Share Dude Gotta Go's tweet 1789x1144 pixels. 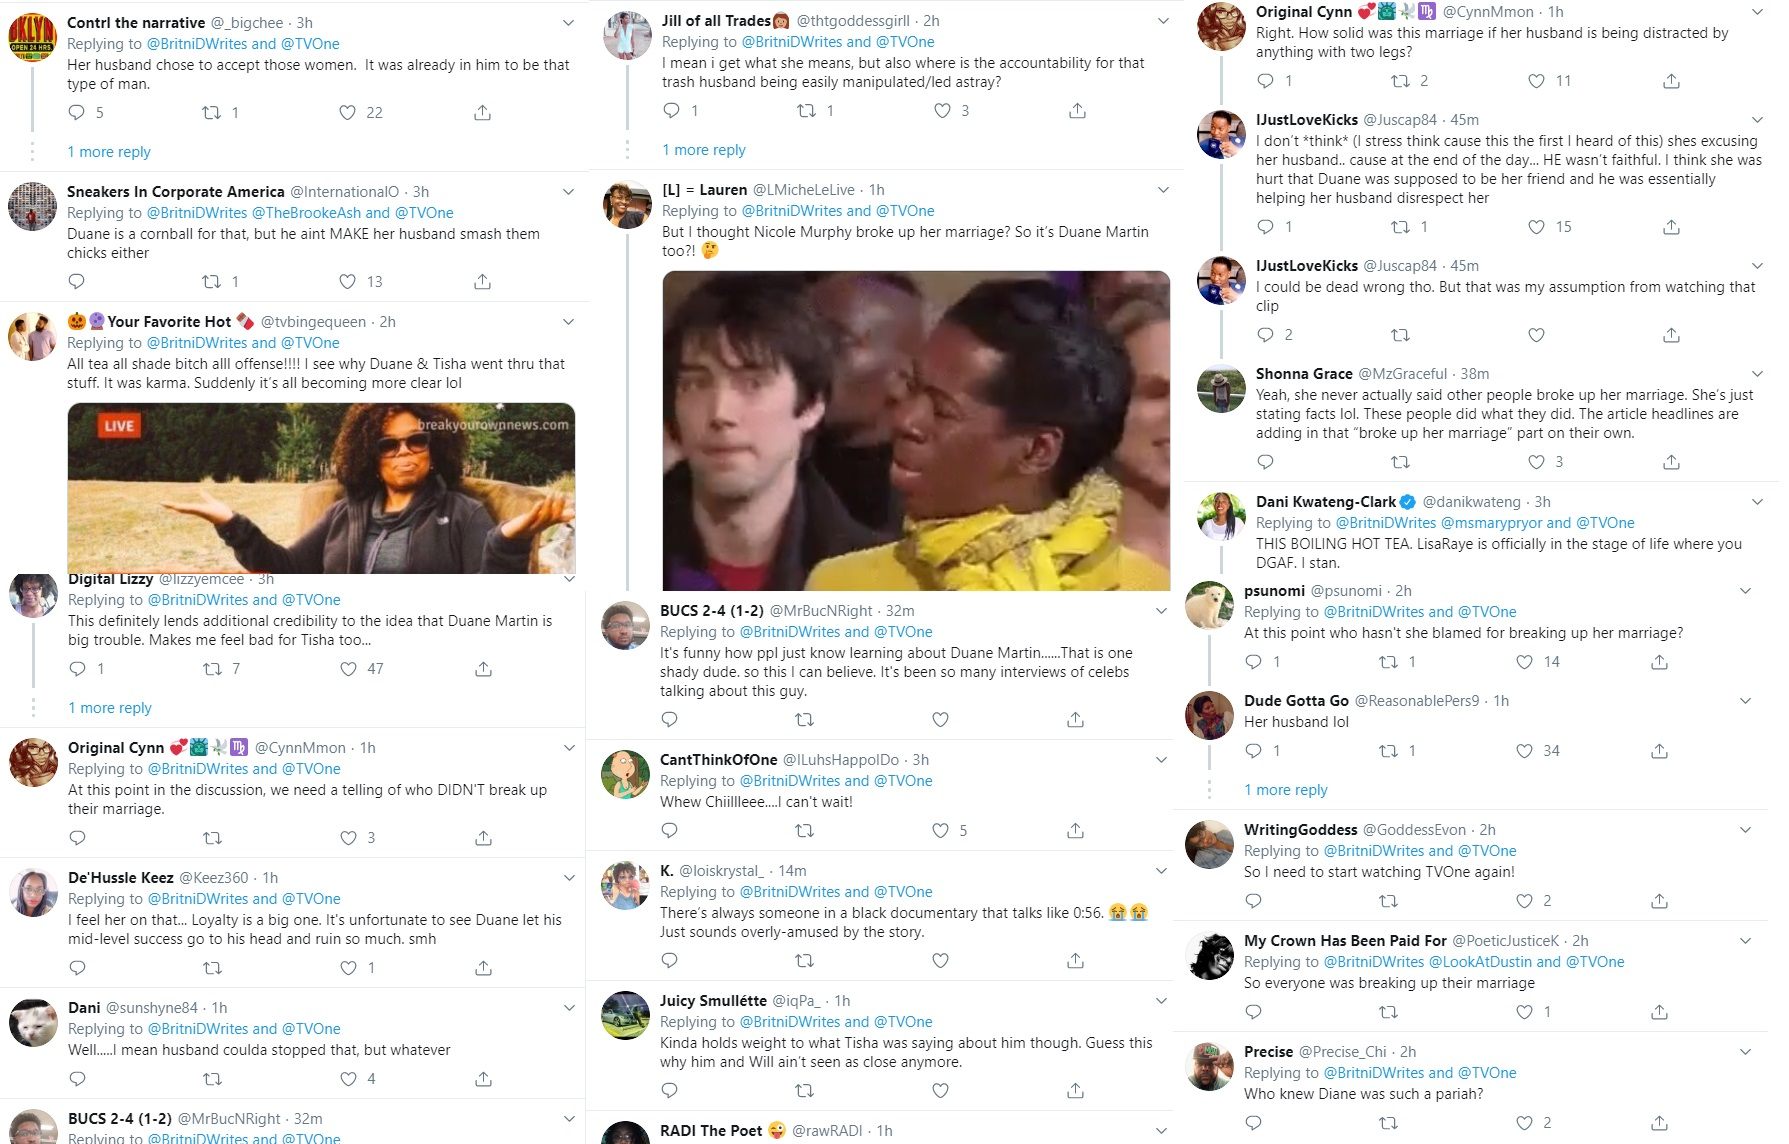tap(1659, 751)
